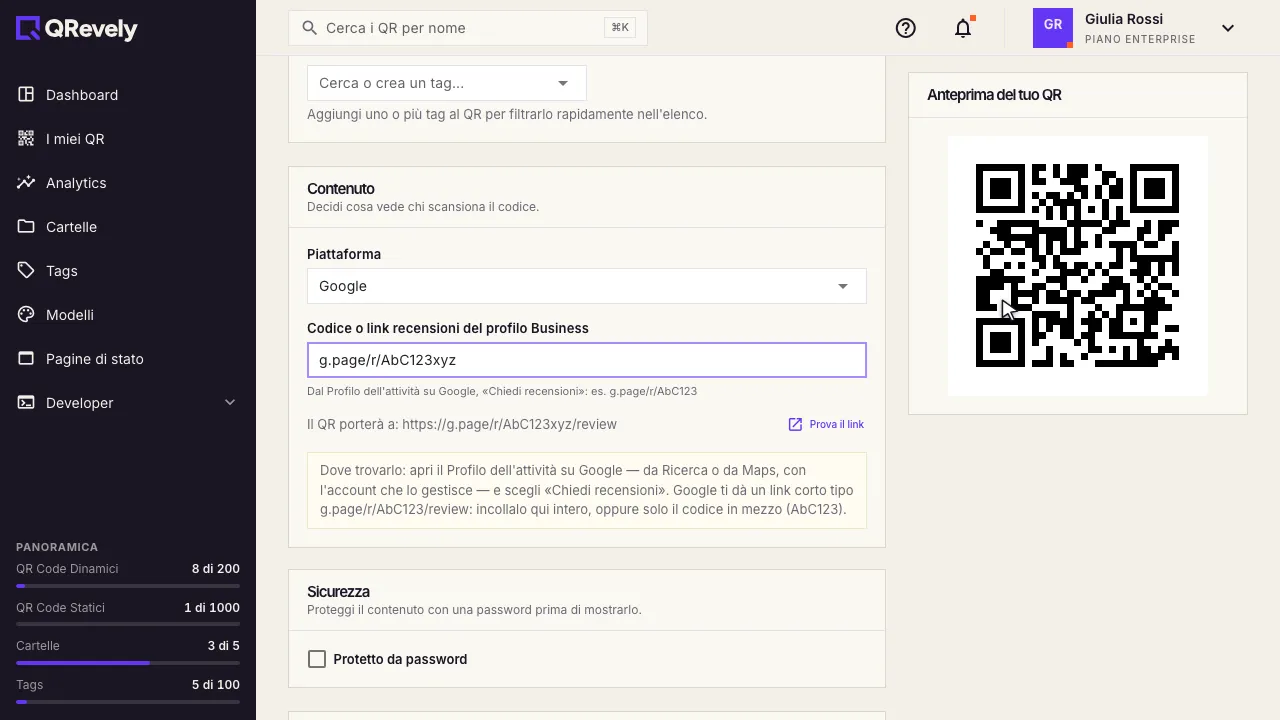The width and height of the screenshot is (1280, 720).
Task: Click the Tags usage progress bar
Action: tap(128, 702)
